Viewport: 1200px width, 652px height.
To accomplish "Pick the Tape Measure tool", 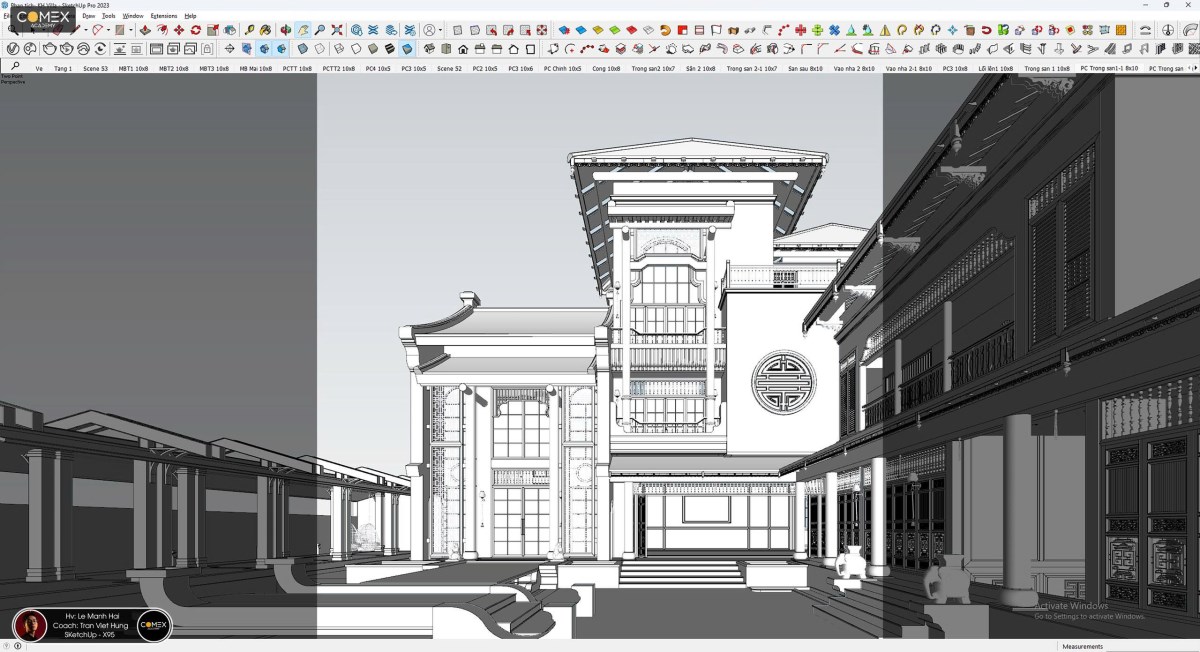I will (249, 30).
